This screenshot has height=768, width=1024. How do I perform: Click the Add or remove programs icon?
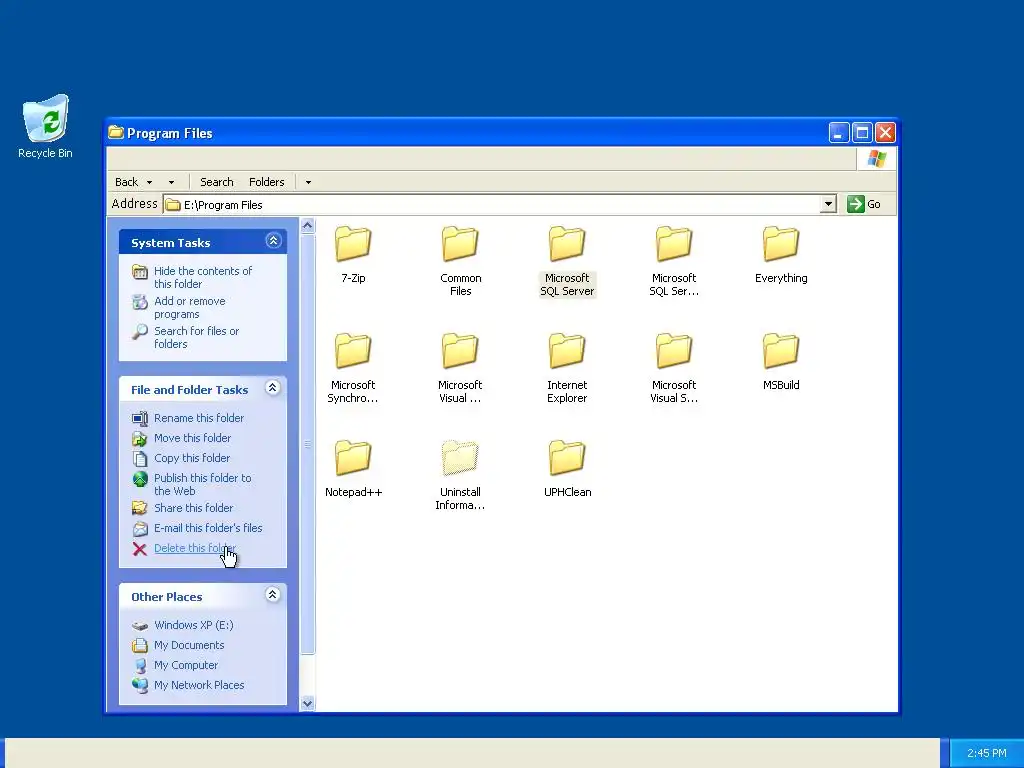(140, 302)
